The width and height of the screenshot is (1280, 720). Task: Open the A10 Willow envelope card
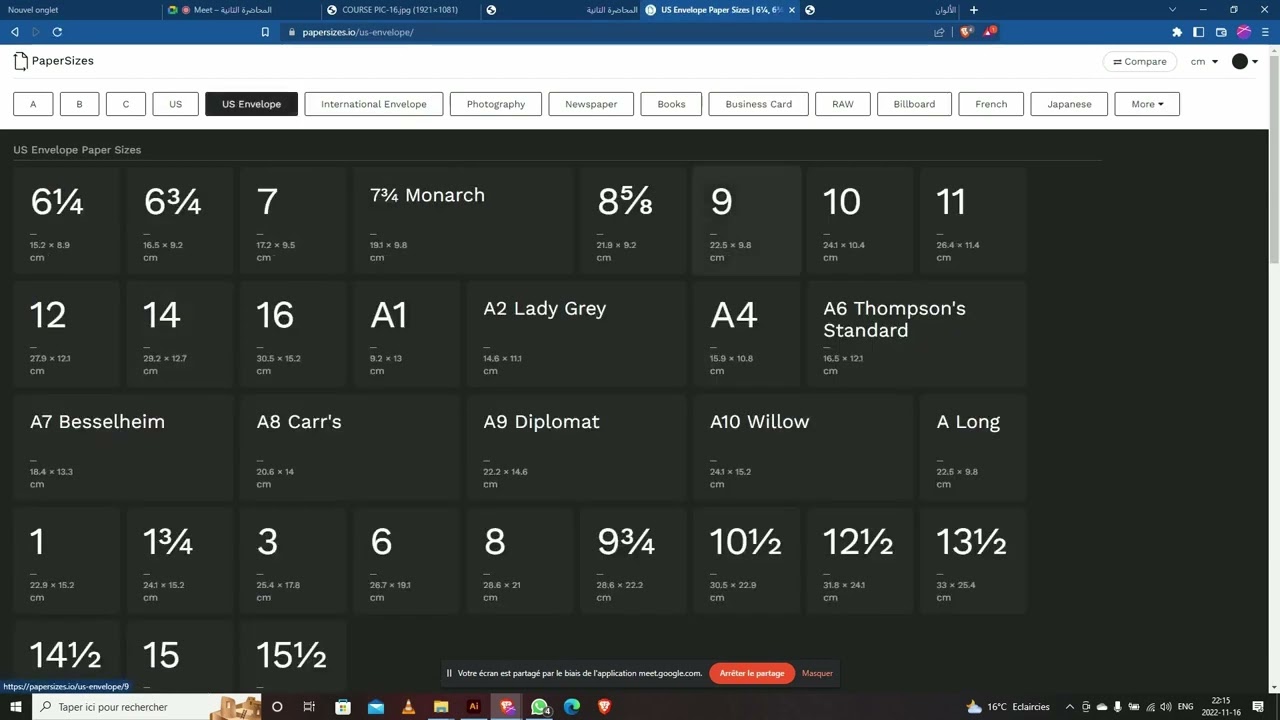pyautogui.click(x=803, y=446)
